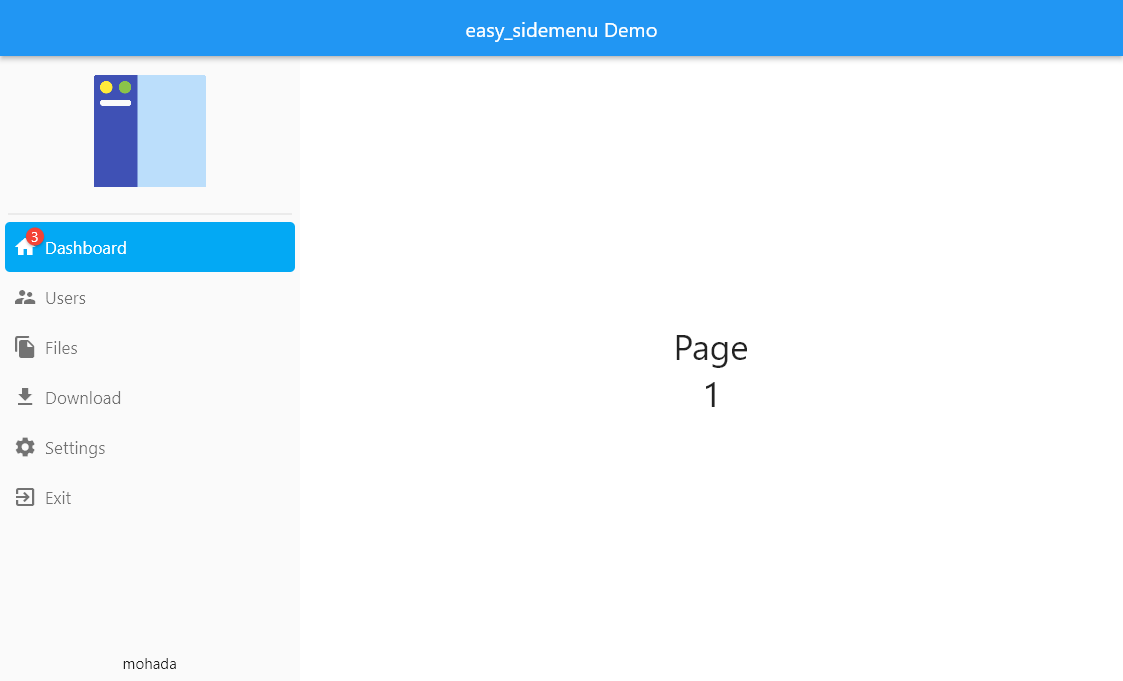Image resolution: width=1123 pixels, height=681 pixels.
Task: Click the easy_sidemenu Demo title
Action: (x=562, y=30)
